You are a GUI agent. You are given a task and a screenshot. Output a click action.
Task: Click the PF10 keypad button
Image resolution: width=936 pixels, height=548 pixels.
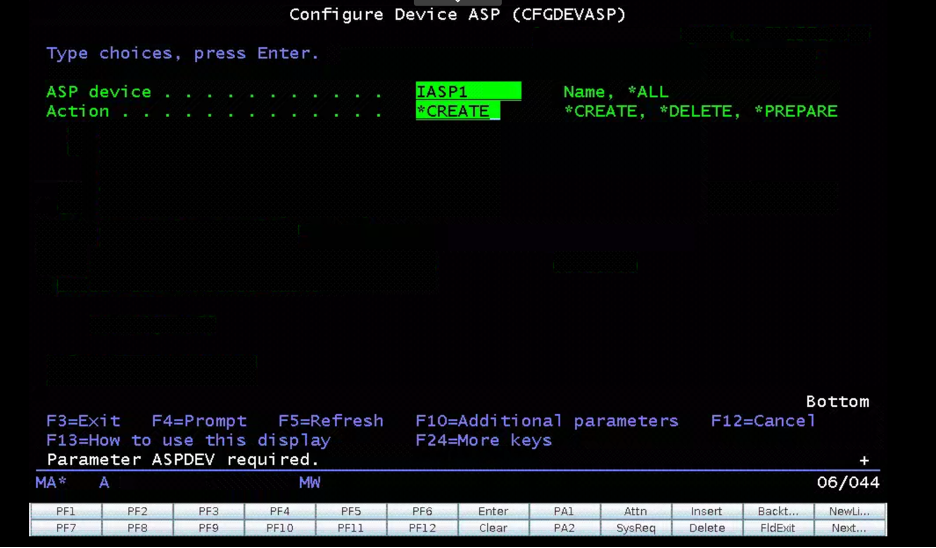(x=280, y=528)
